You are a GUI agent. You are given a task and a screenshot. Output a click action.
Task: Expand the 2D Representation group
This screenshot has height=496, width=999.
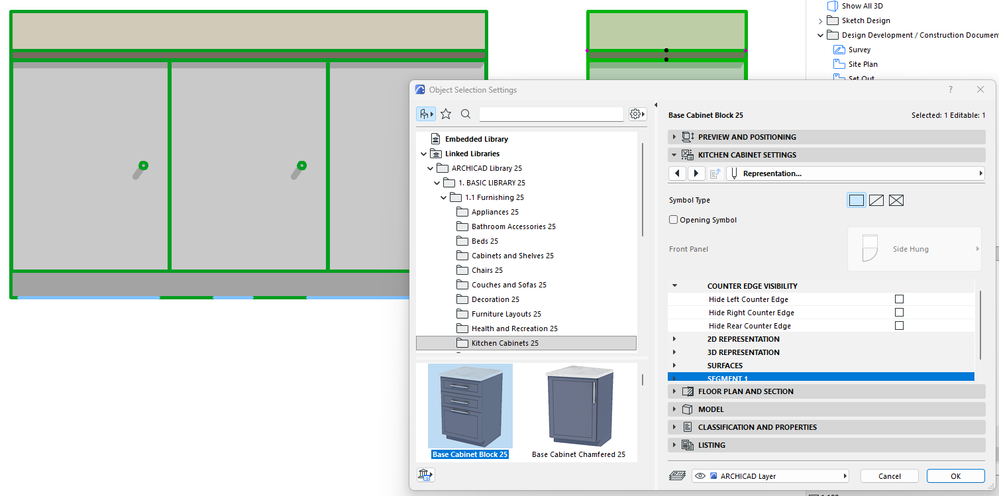[675, 339]
